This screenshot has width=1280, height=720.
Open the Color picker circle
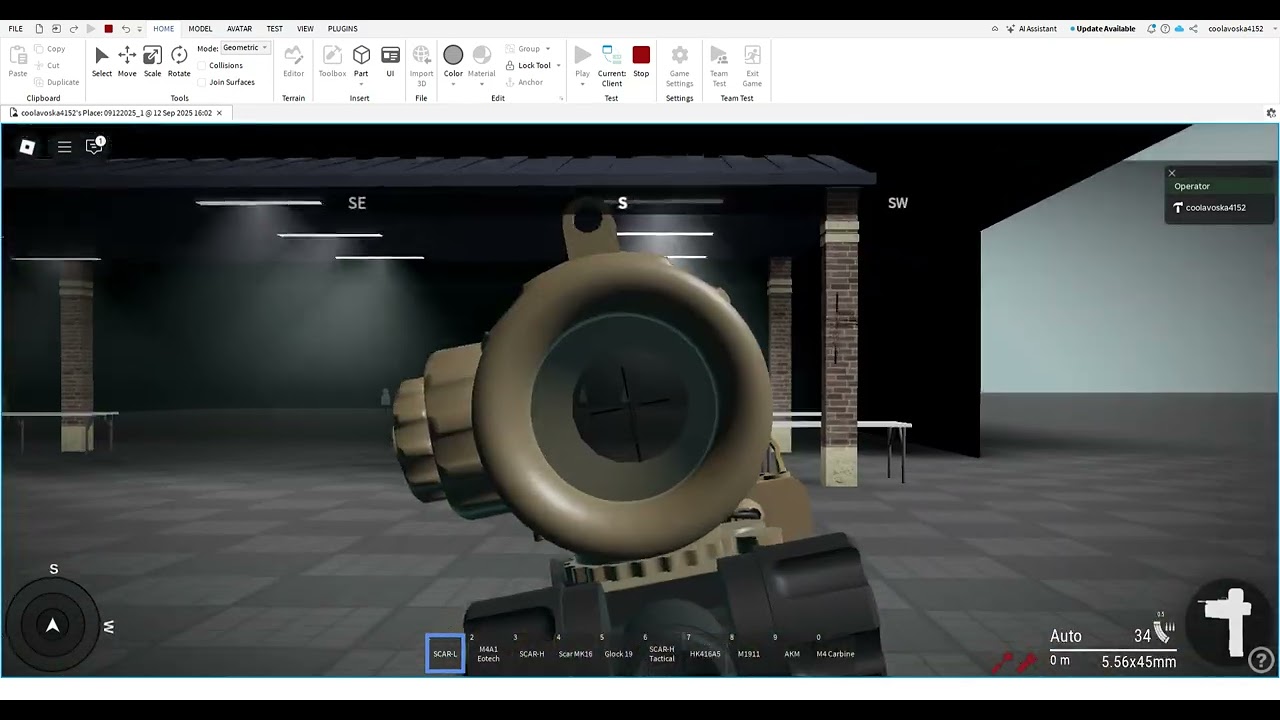click(x=453, y=56)
